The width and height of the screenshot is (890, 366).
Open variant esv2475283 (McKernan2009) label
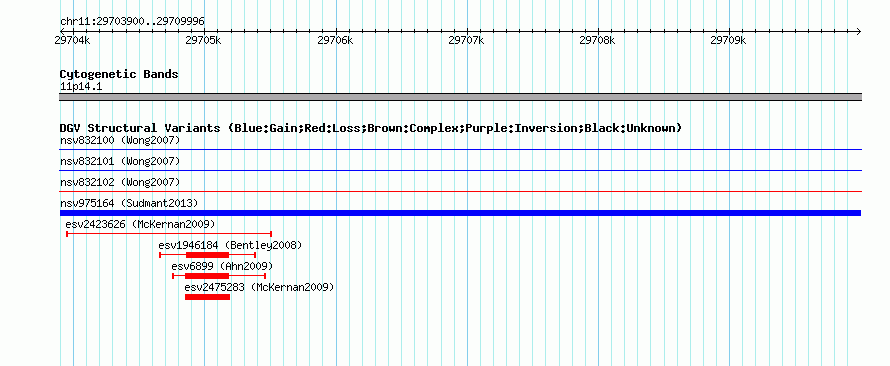coord(259,287)
